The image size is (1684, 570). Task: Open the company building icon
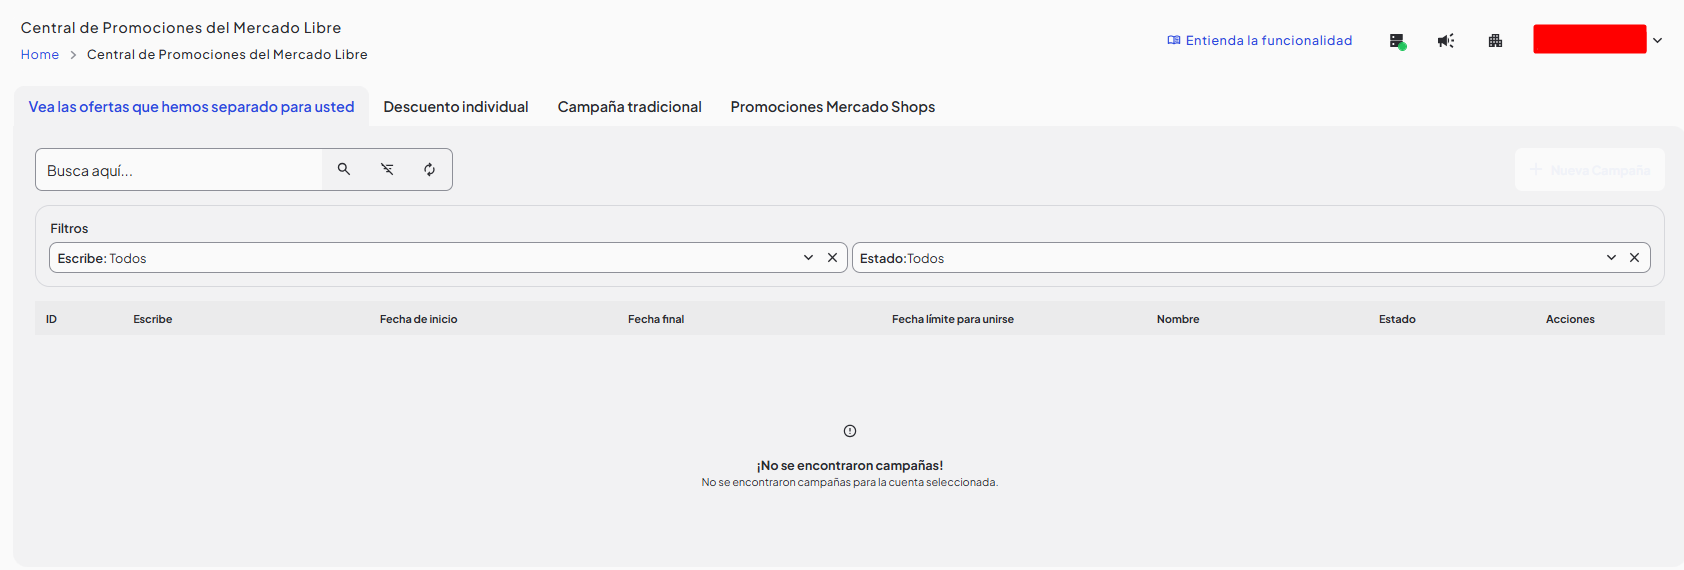click(1495, 41)
